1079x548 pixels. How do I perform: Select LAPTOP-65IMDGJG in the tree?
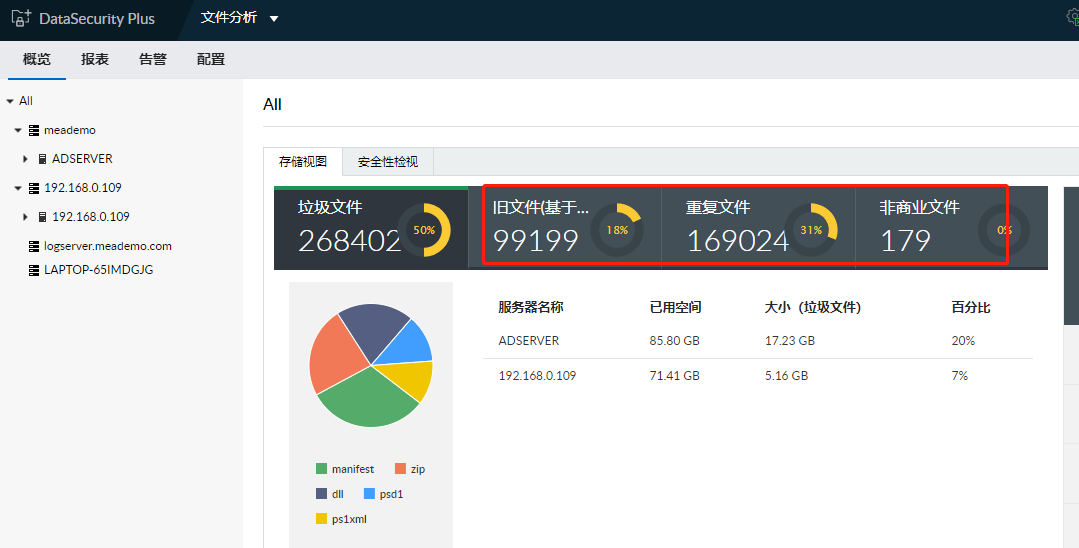(98, 270)
